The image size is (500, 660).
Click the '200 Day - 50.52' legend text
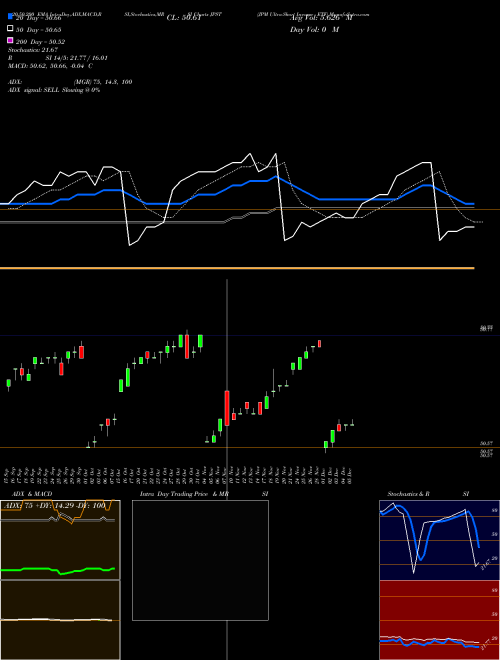(x=40, y=41)
